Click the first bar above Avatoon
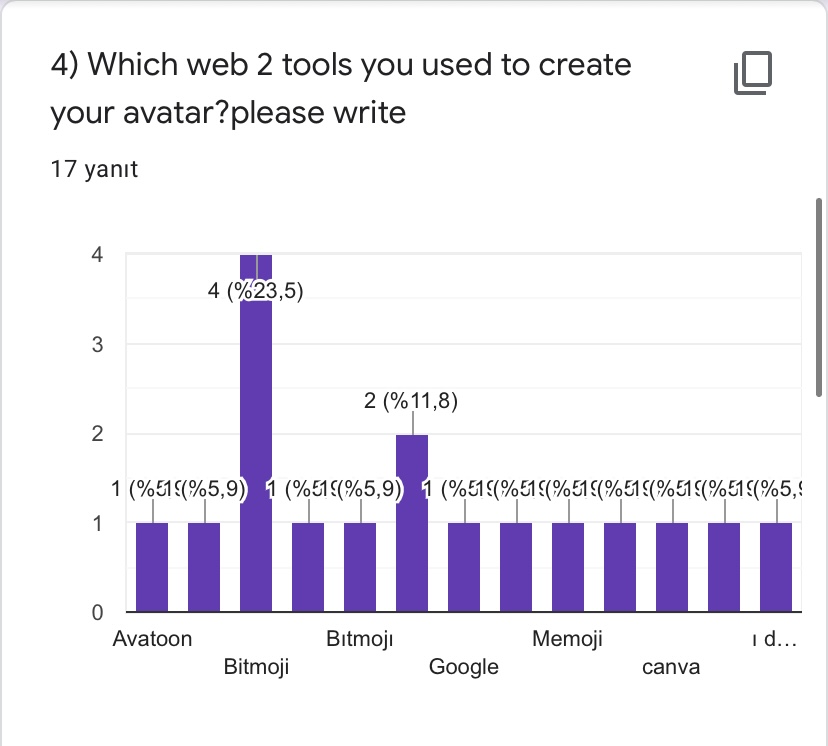The height and width of the screenshot is (746, 828). tap(152, 566)
